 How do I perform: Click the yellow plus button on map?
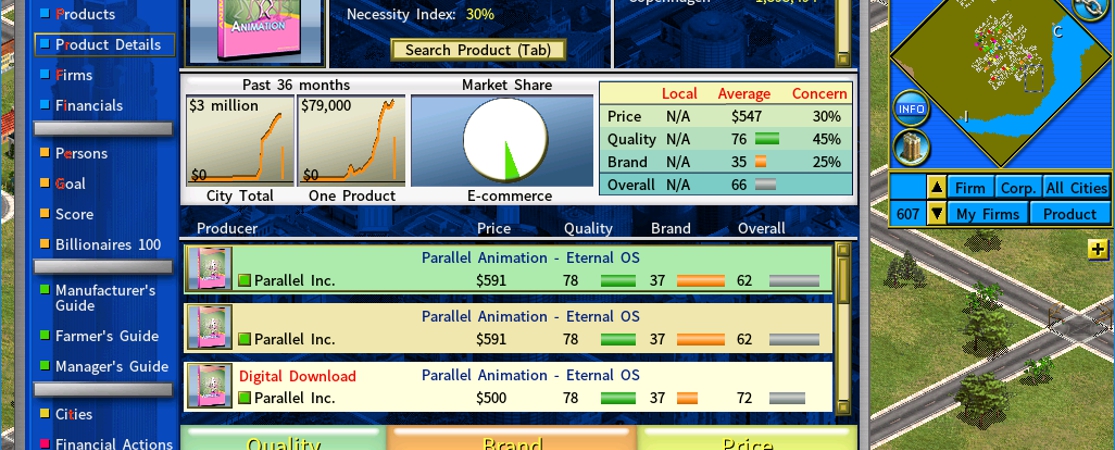(1098, 249)
